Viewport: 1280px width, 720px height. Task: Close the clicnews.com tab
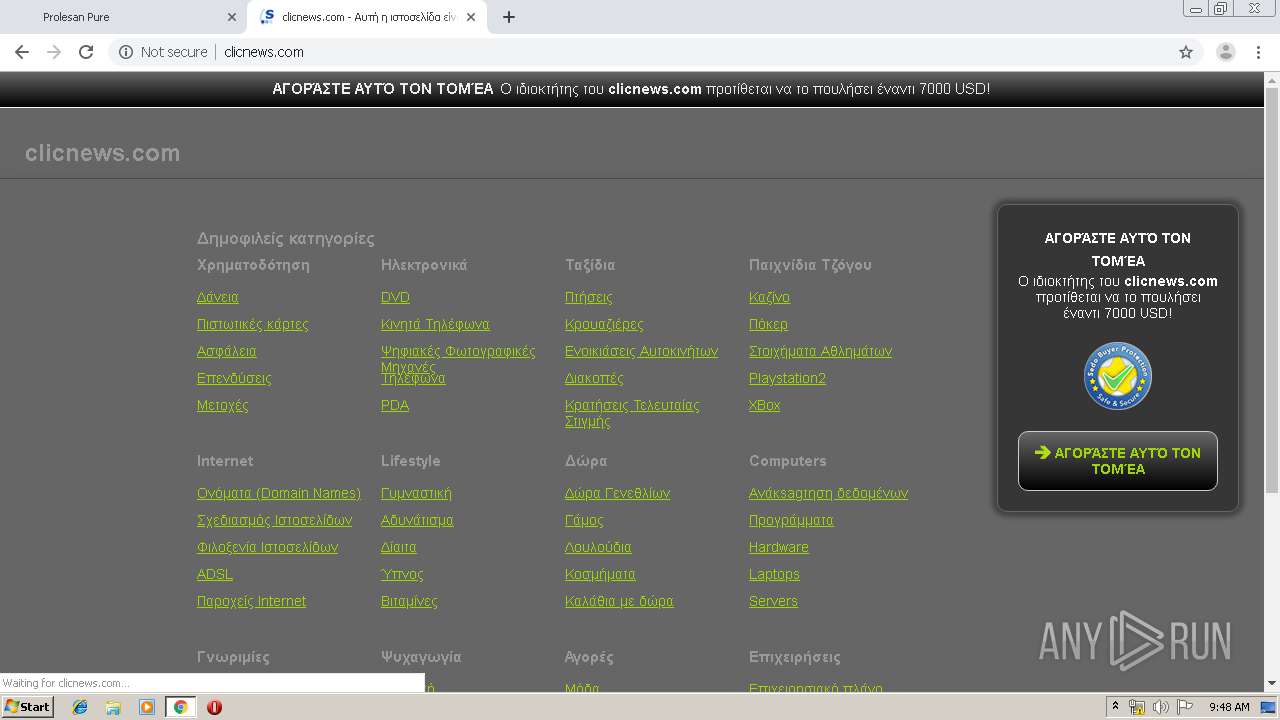pyautogui.click(x=471, y=17)
